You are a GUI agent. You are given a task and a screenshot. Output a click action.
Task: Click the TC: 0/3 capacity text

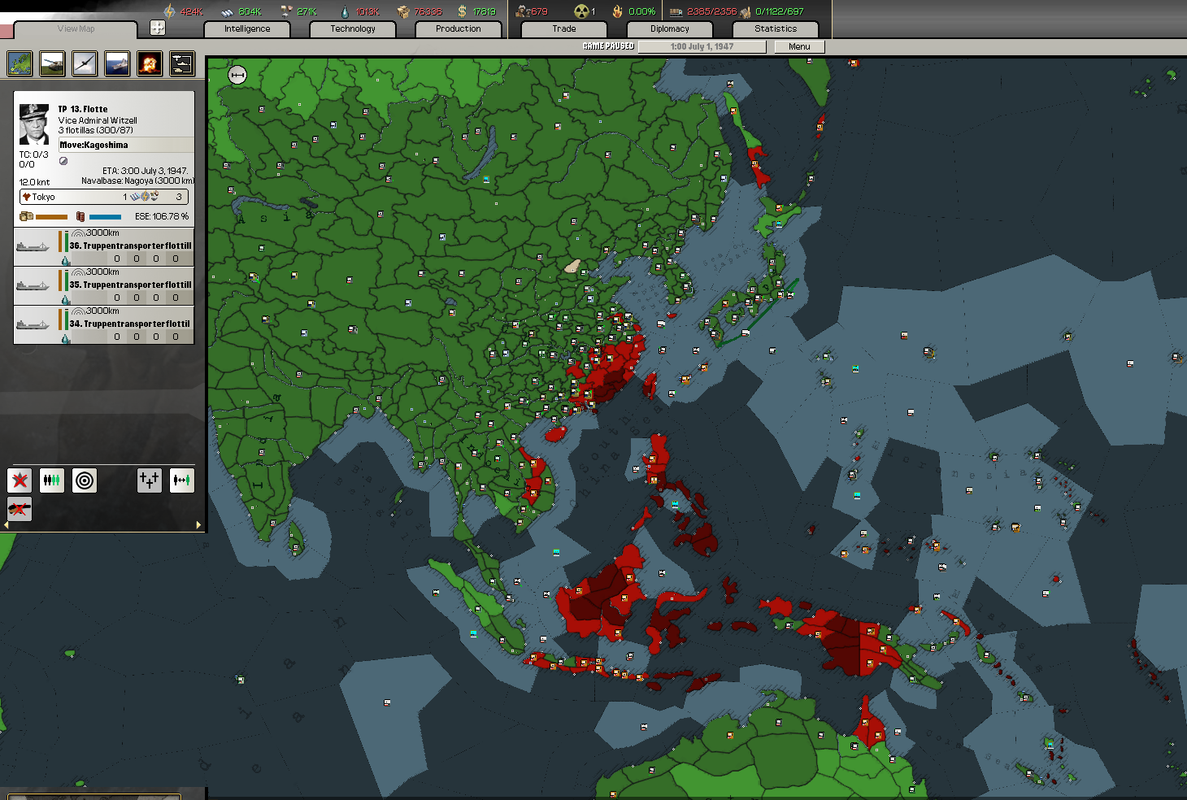(33, 154)
